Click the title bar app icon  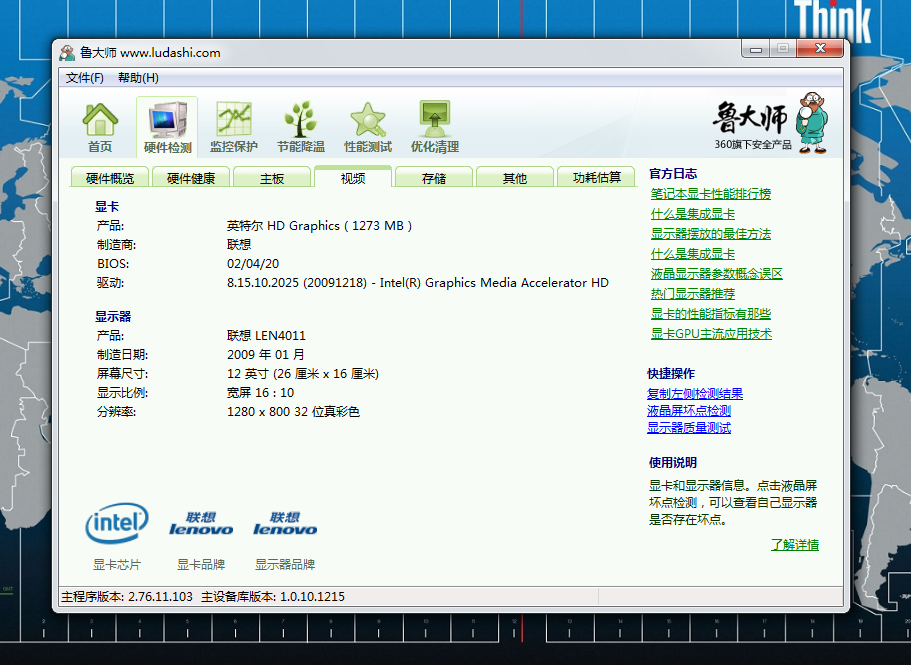coord(67,52)
